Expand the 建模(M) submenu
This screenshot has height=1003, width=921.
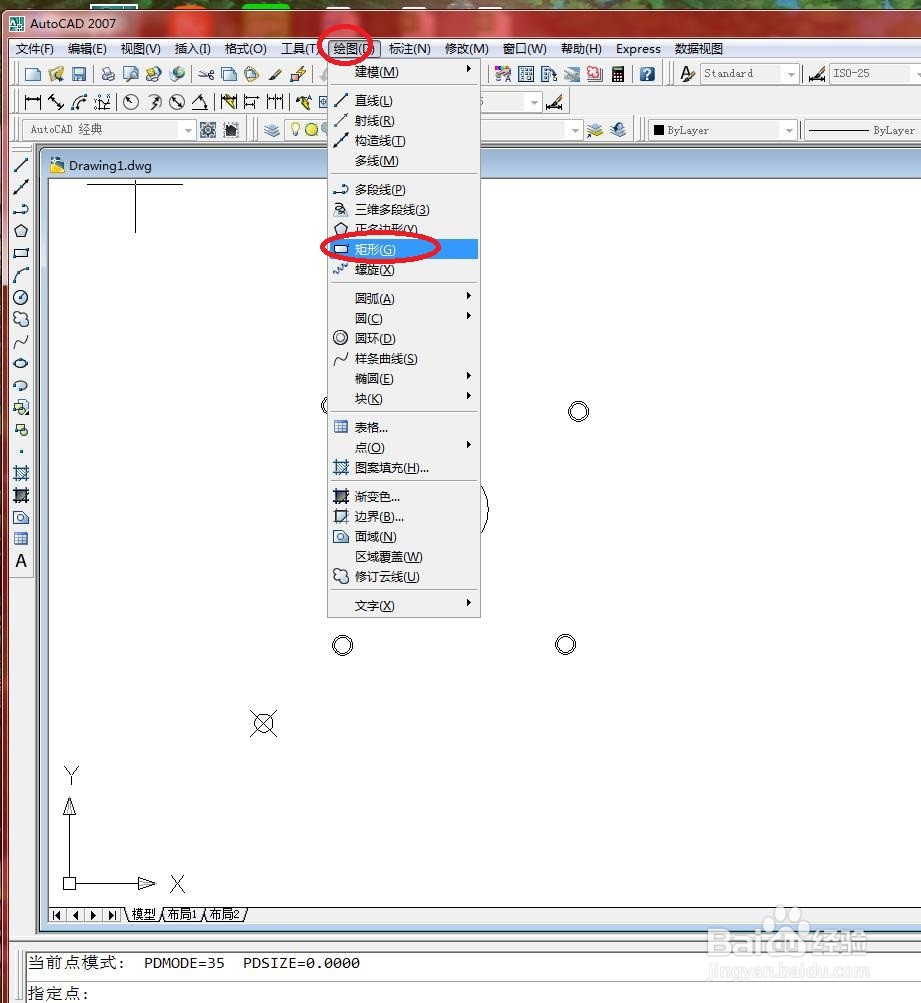[404, 72]
